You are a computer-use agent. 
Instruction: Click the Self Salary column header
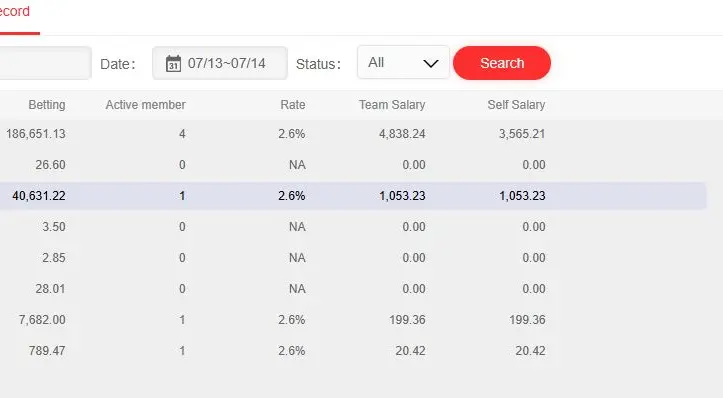[x=516, y=105]
